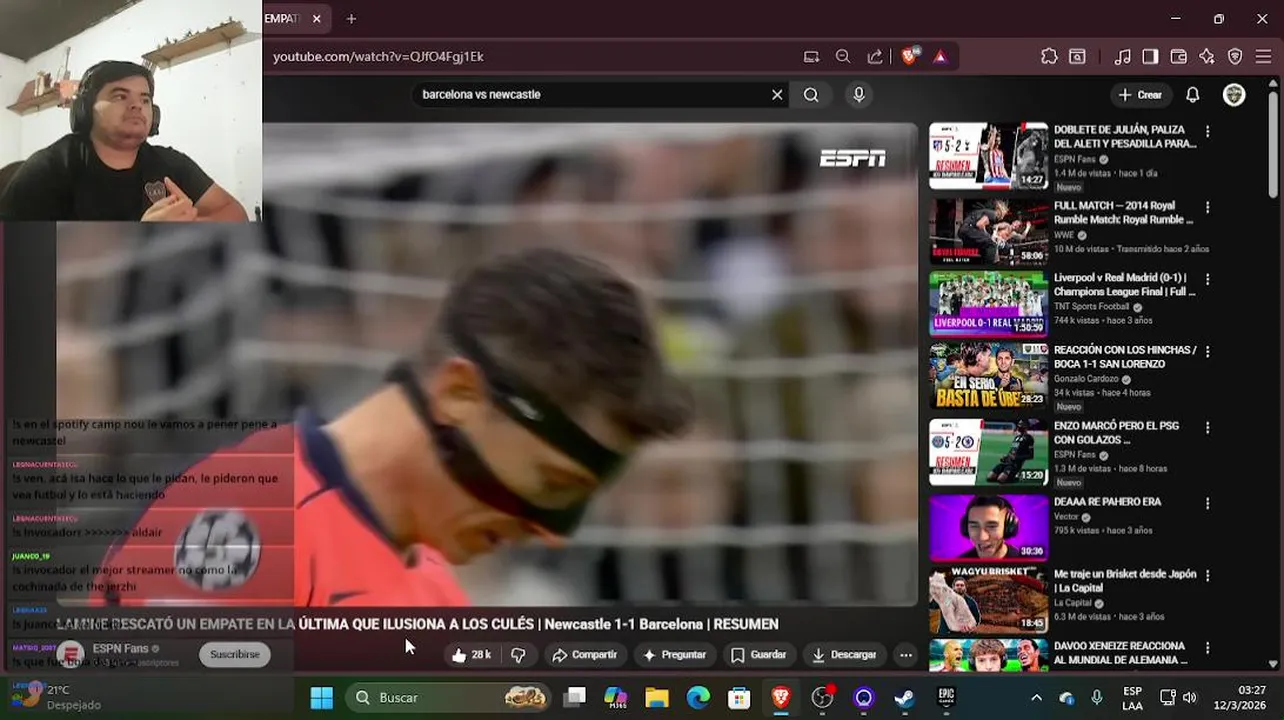Like the video (28 k thumbs up)
The width and height of the screenshot is (1284, 720).
[x=471, y=655]
